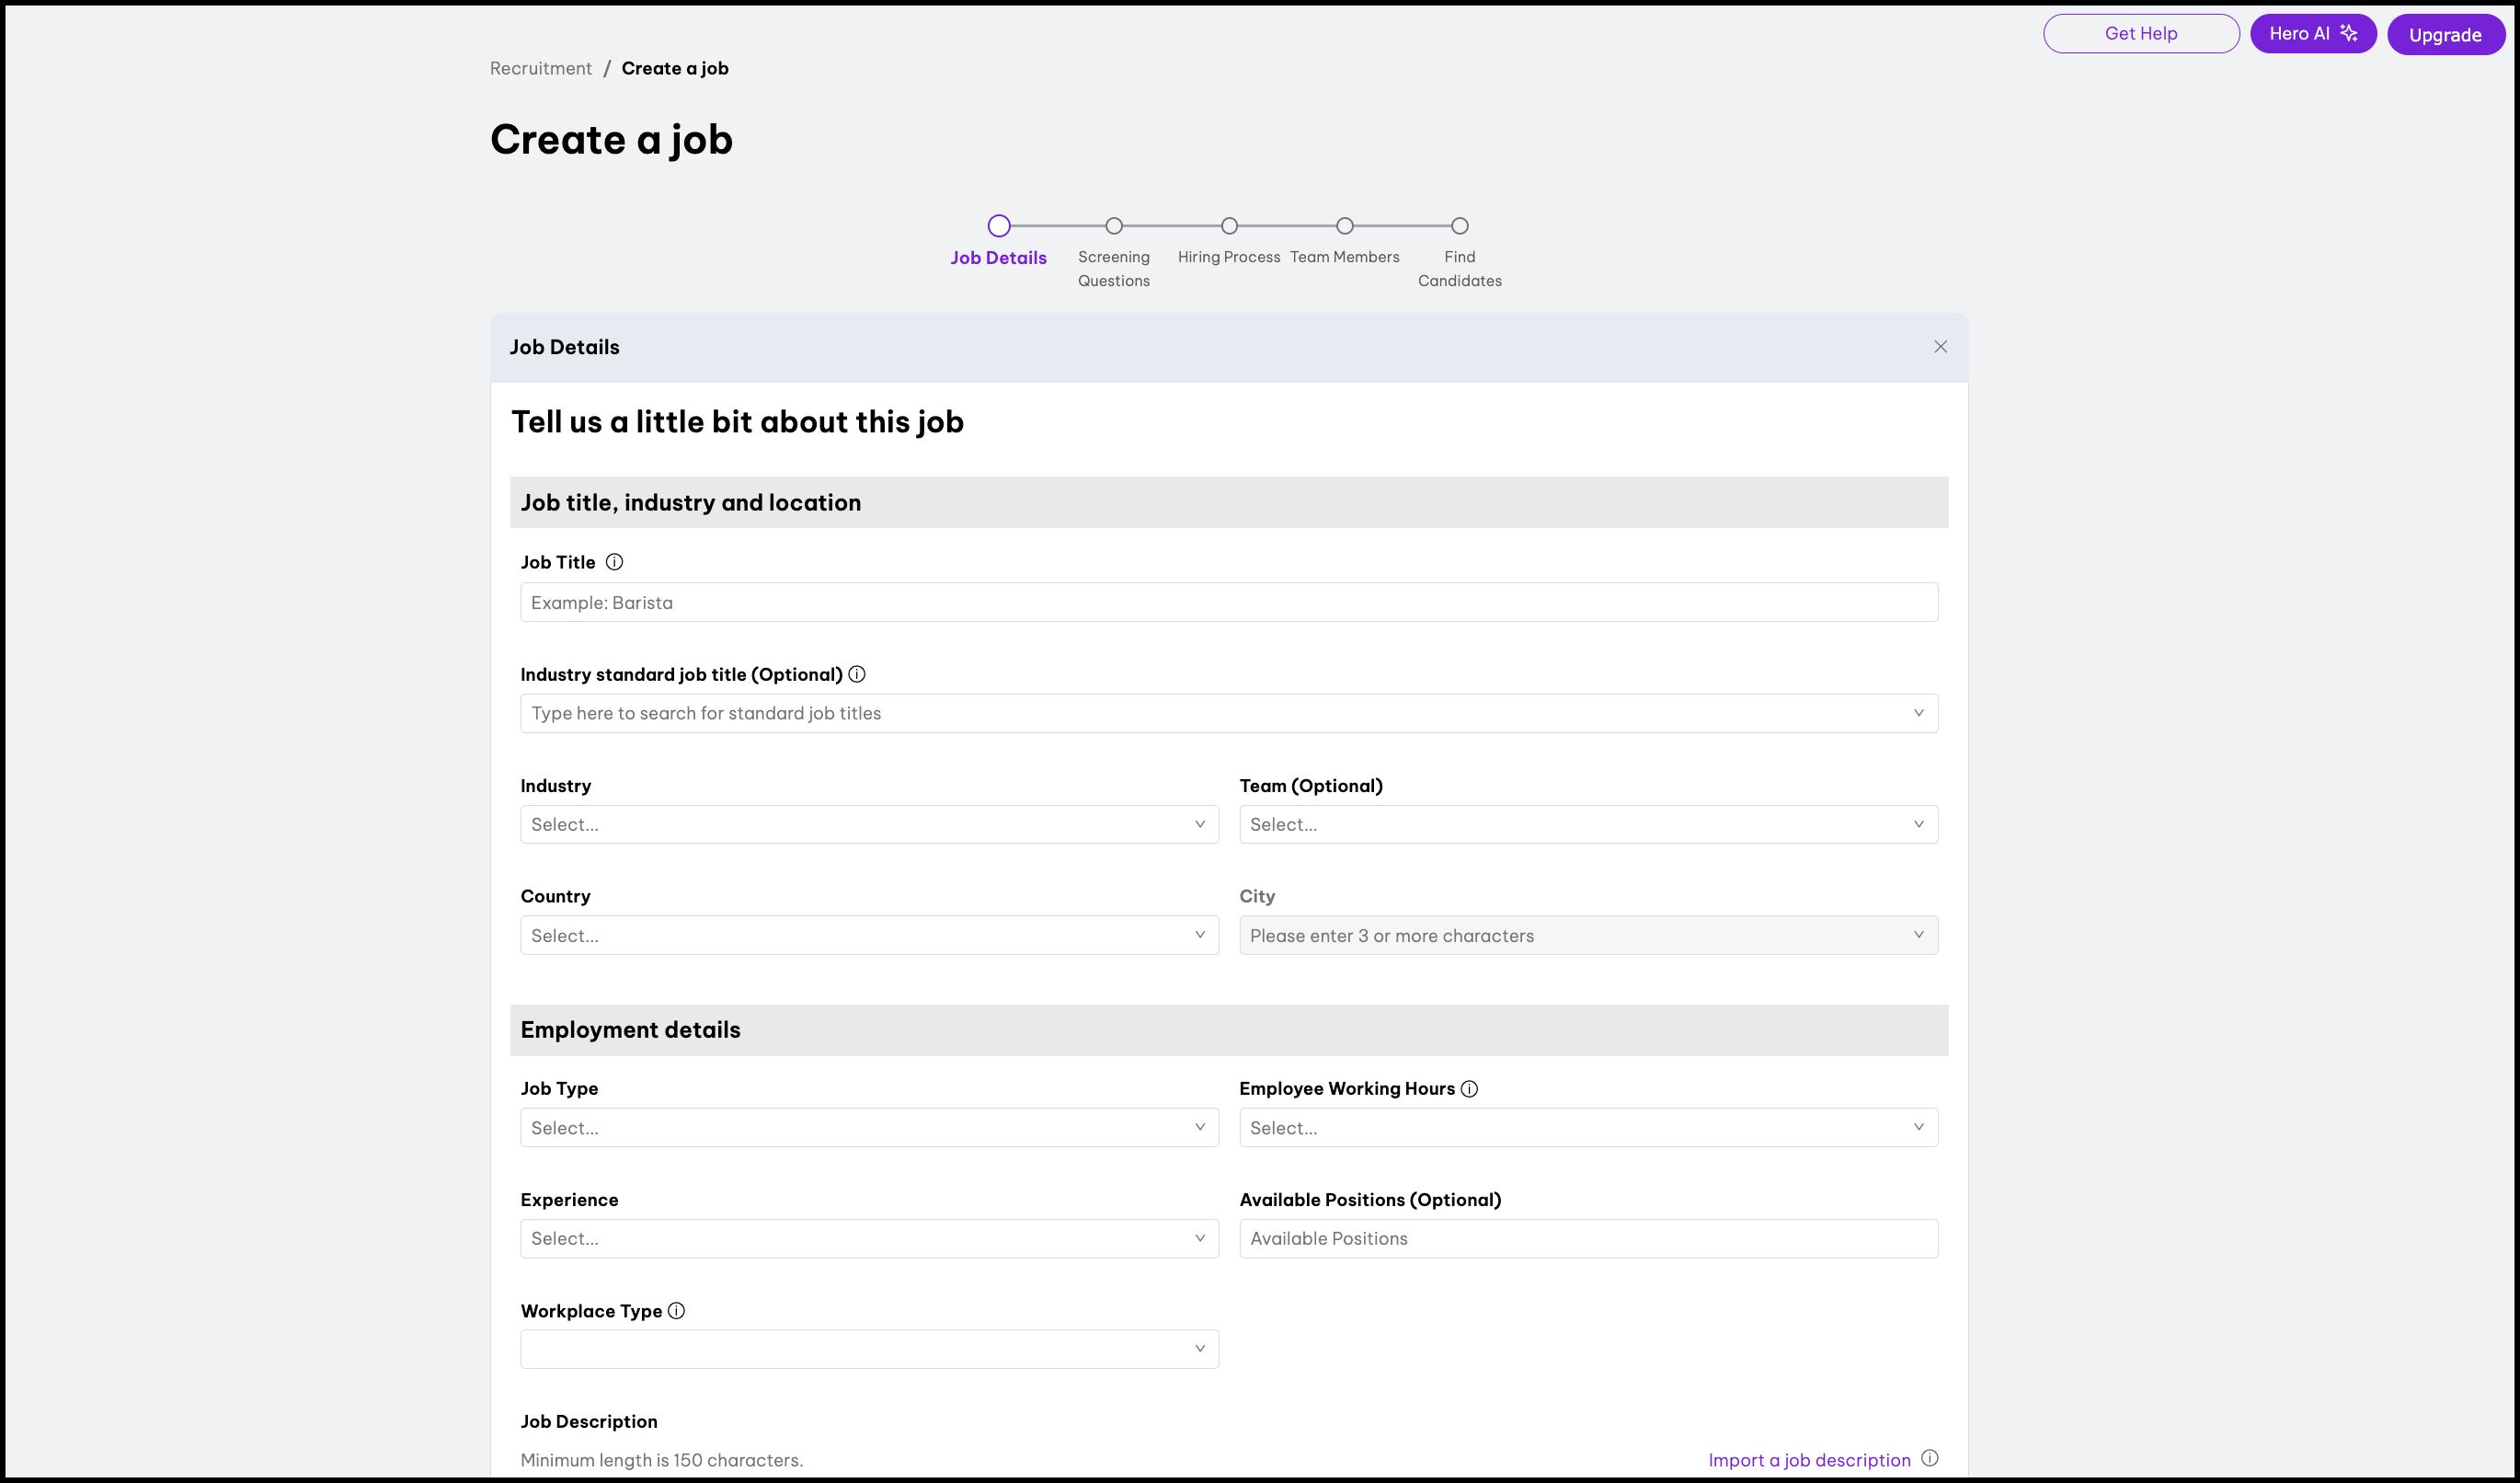
Task: Open the Industry dropdown
Action: 868,824
